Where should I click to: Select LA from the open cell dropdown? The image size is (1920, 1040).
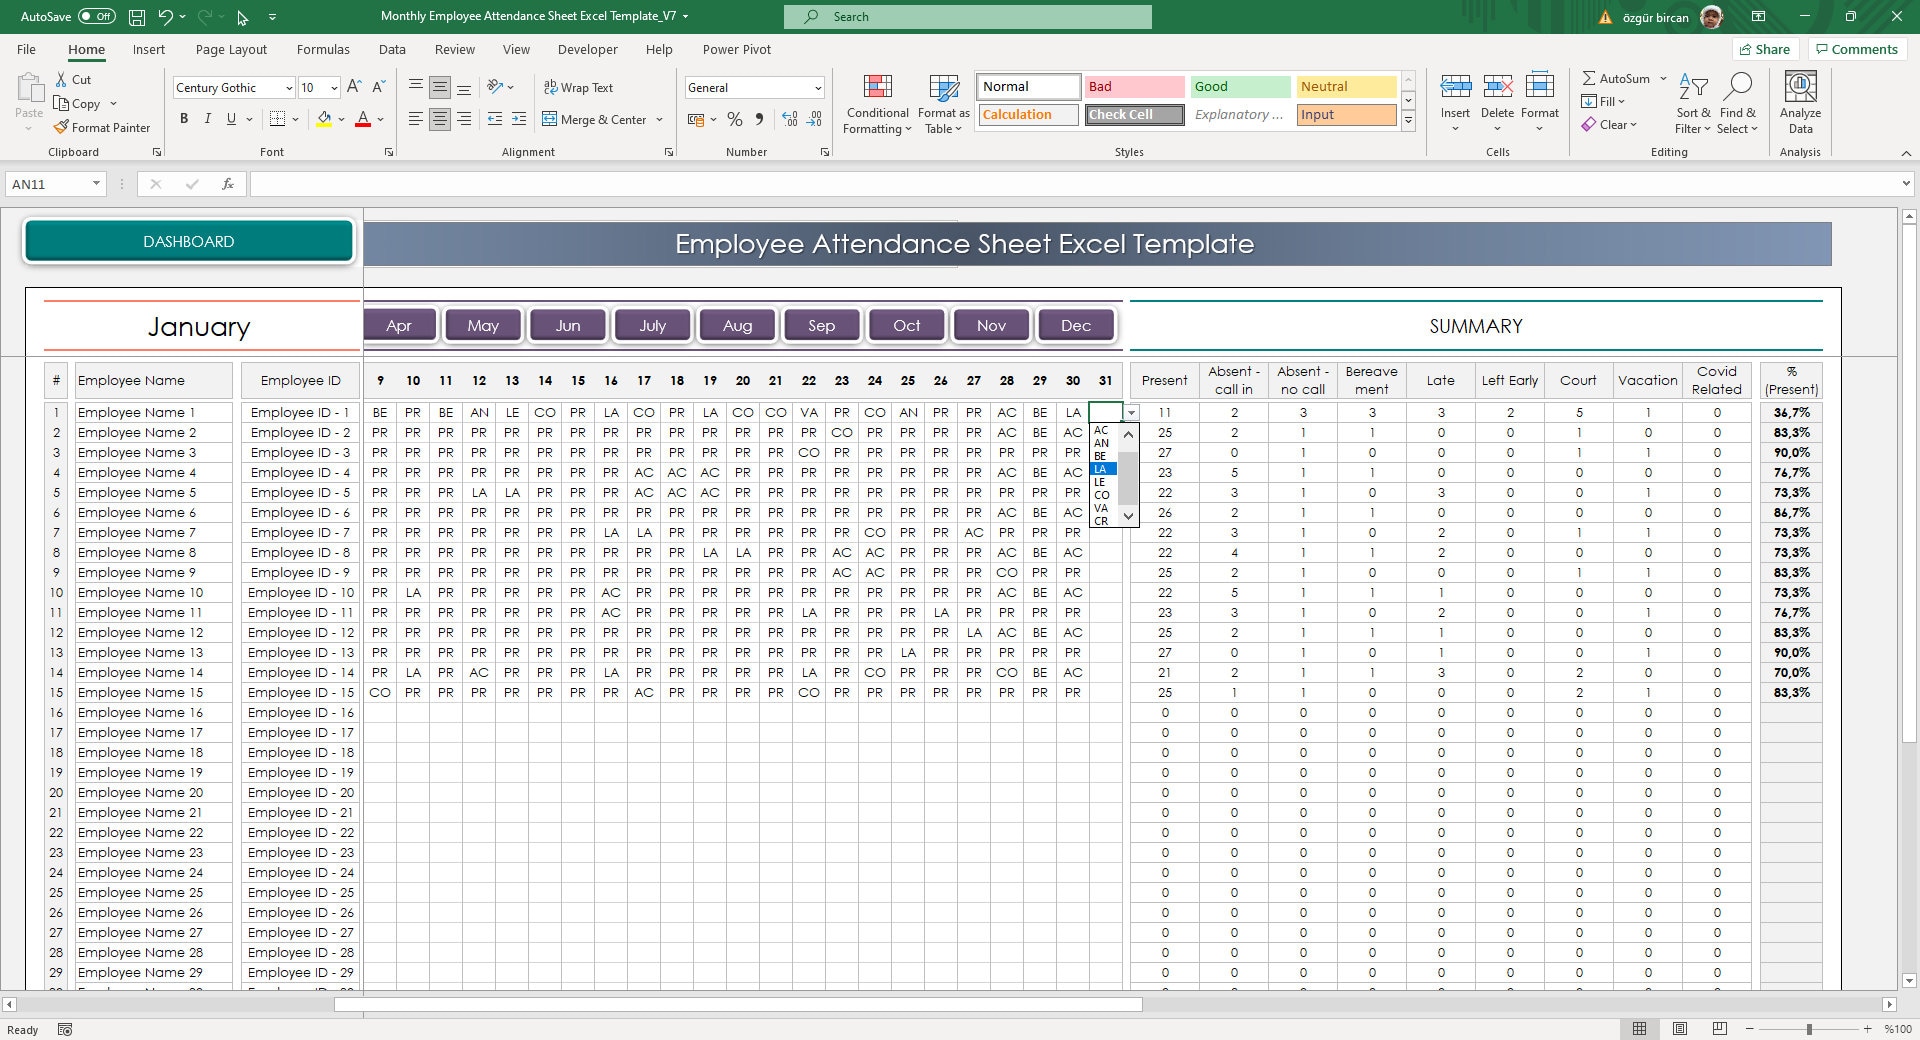(x=1101, y=467)
